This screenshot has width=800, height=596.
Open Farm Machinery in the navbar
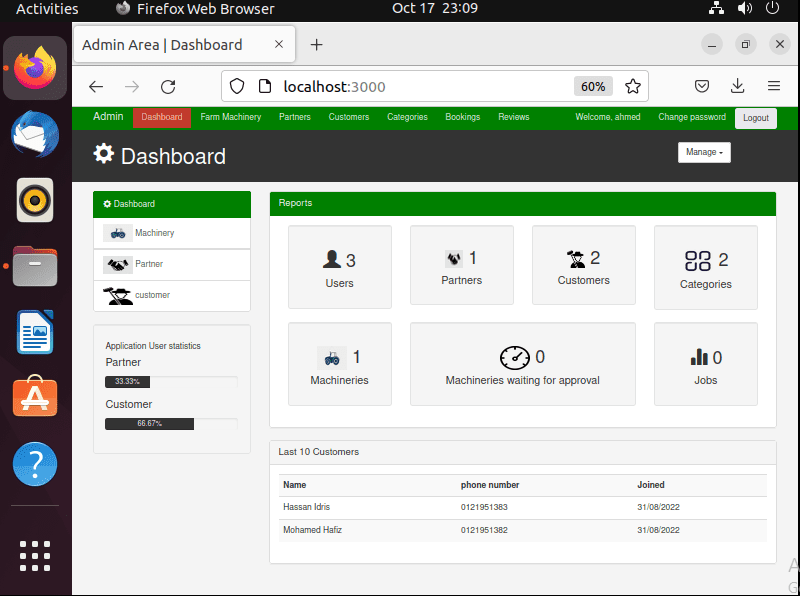click(231, 117)
